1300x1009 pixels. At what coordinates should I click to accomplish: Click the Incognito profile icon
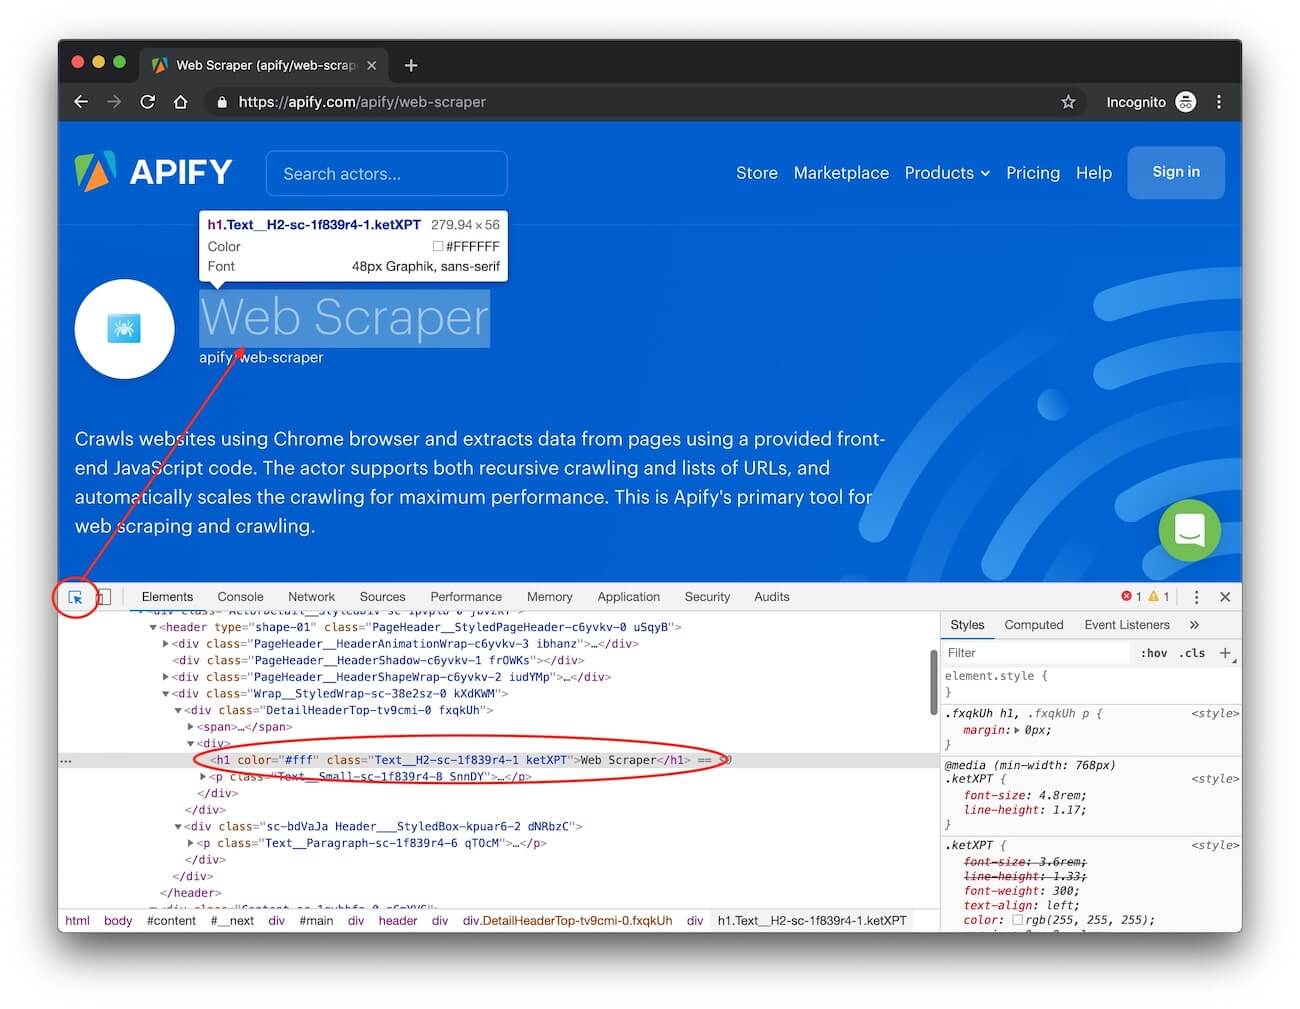pos(1185,102)
